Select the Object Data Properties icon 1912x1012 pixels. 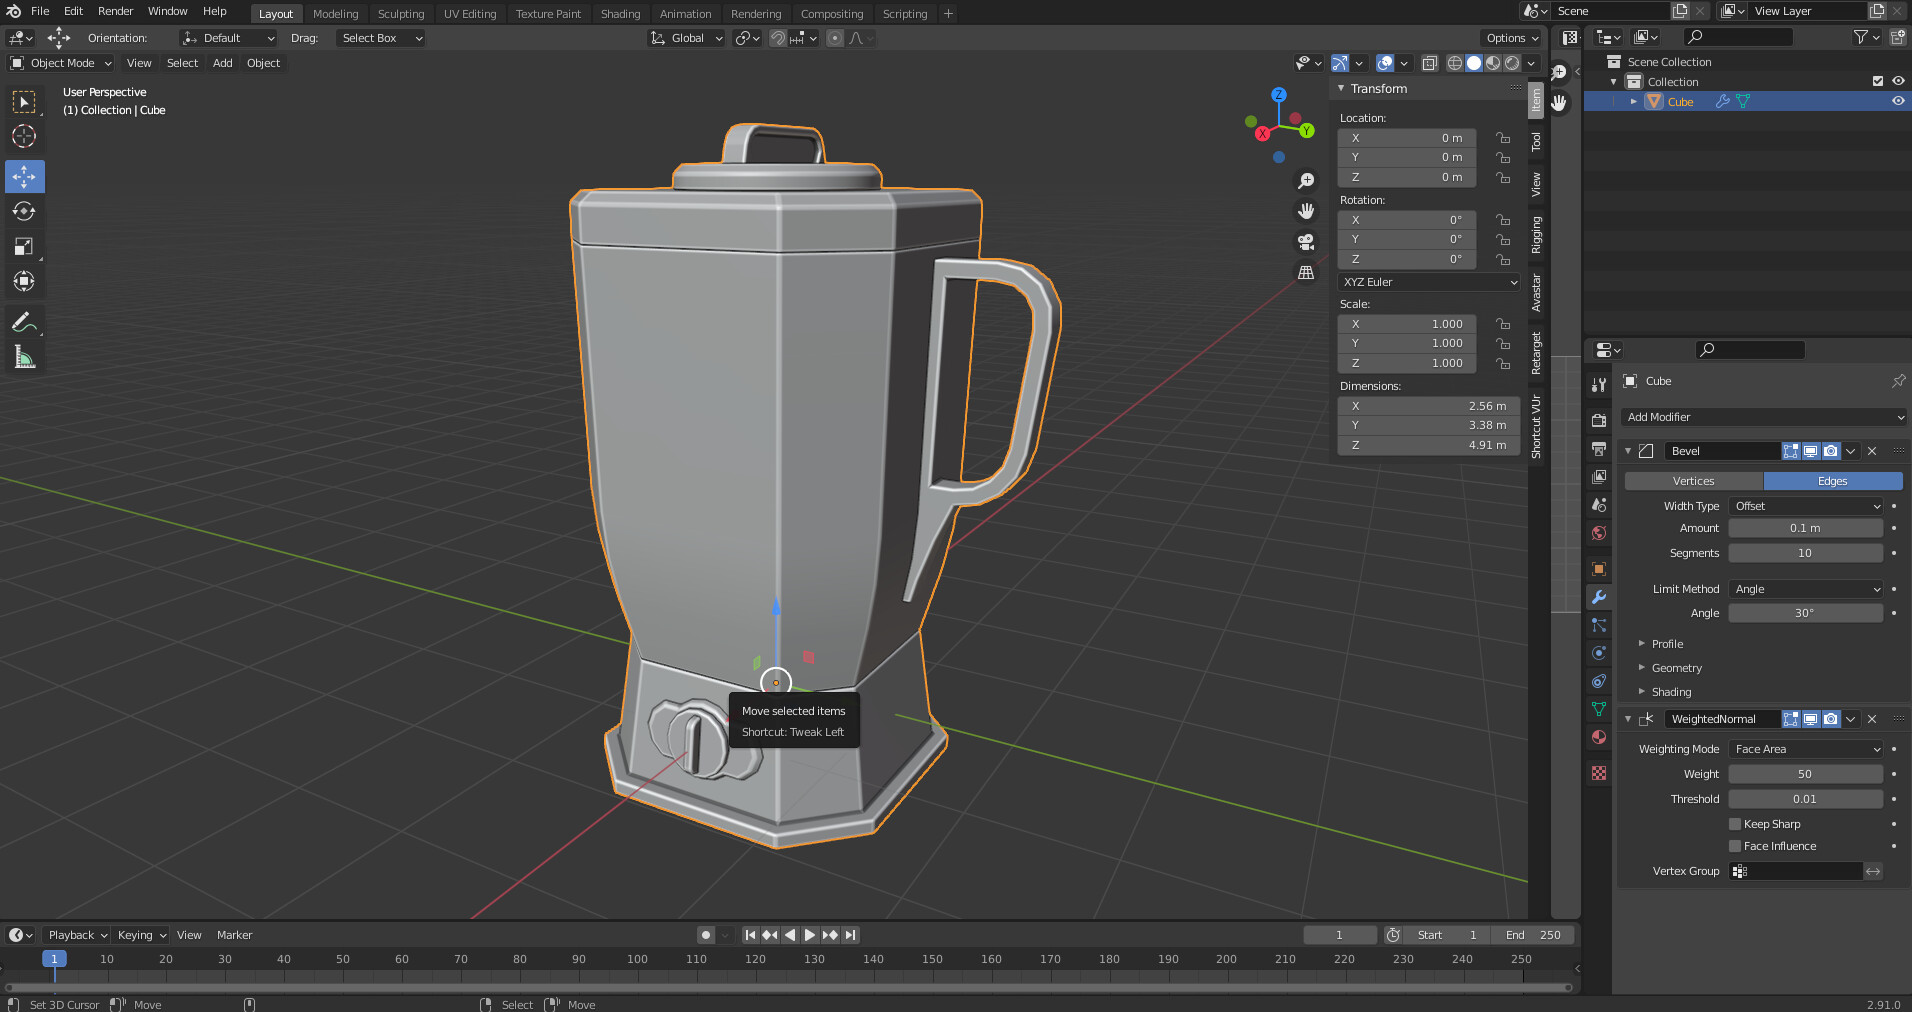click(x=1598, y=709)
